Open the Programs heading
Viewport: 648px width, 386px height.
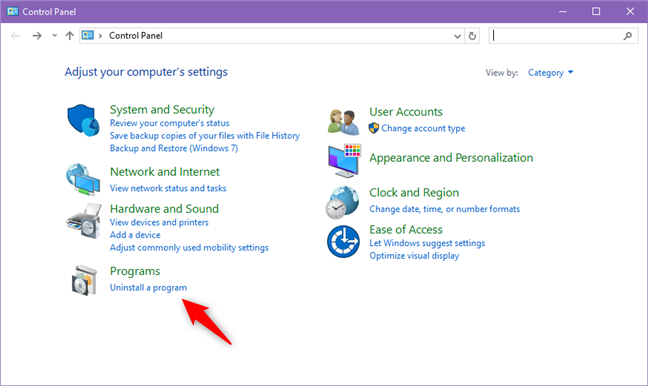135,271
